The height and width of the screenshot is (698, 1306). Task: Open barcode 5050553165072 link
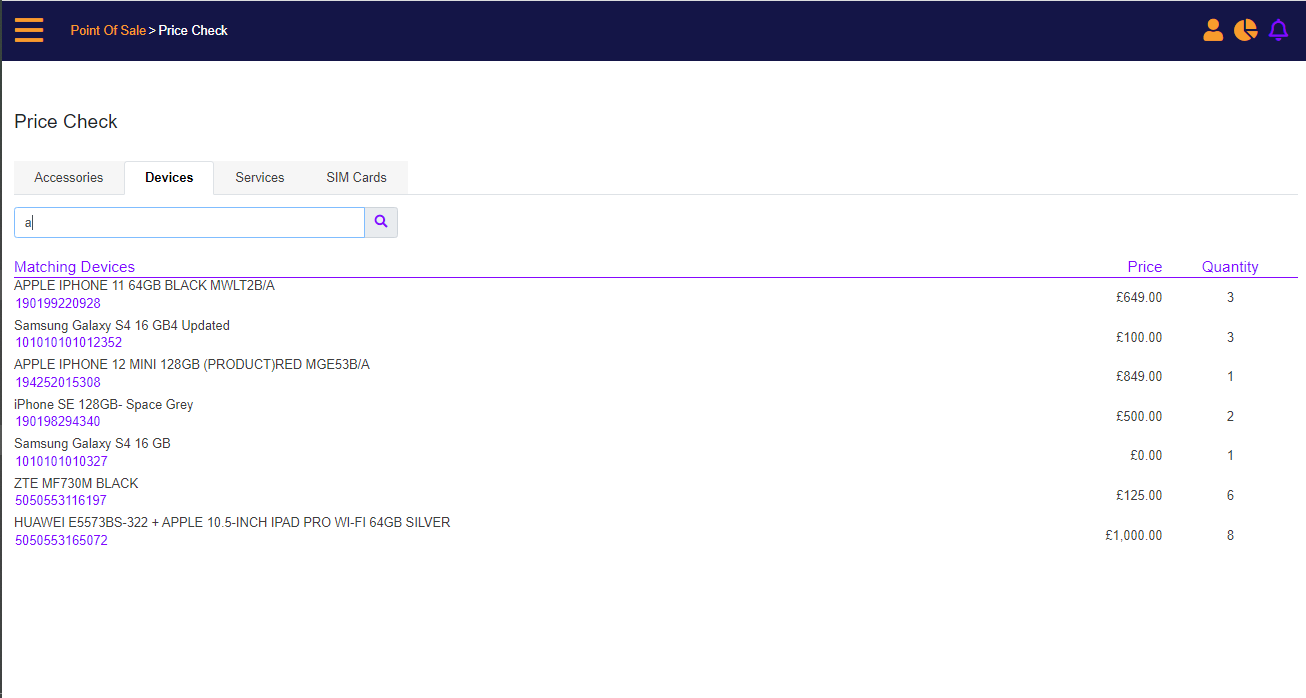click(61, 540)
